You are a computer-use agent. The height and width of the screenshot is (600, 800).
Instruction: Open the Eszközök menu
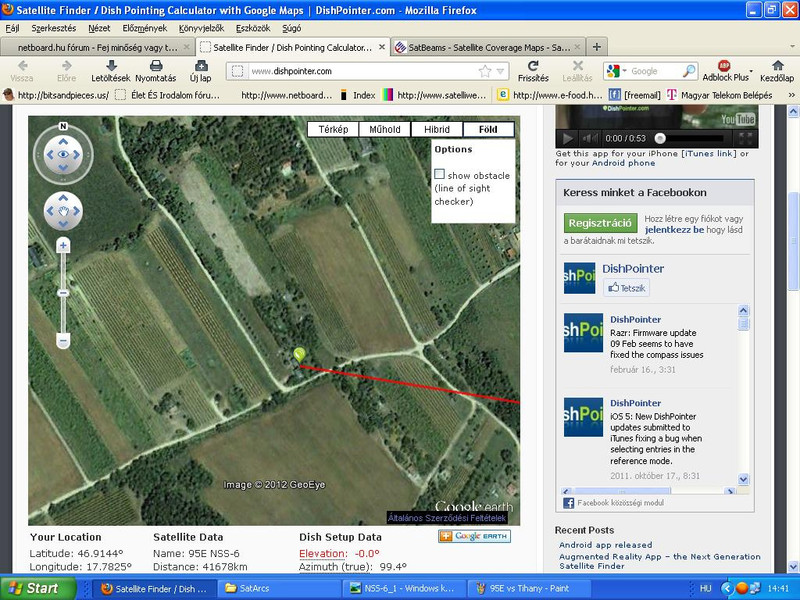click(253, 28)
